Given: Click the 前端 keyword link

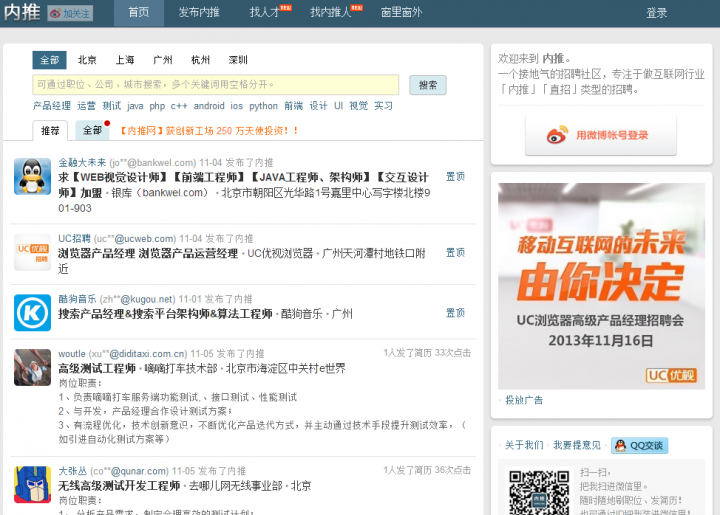Looking at the screenshot, I should [293, 106].
